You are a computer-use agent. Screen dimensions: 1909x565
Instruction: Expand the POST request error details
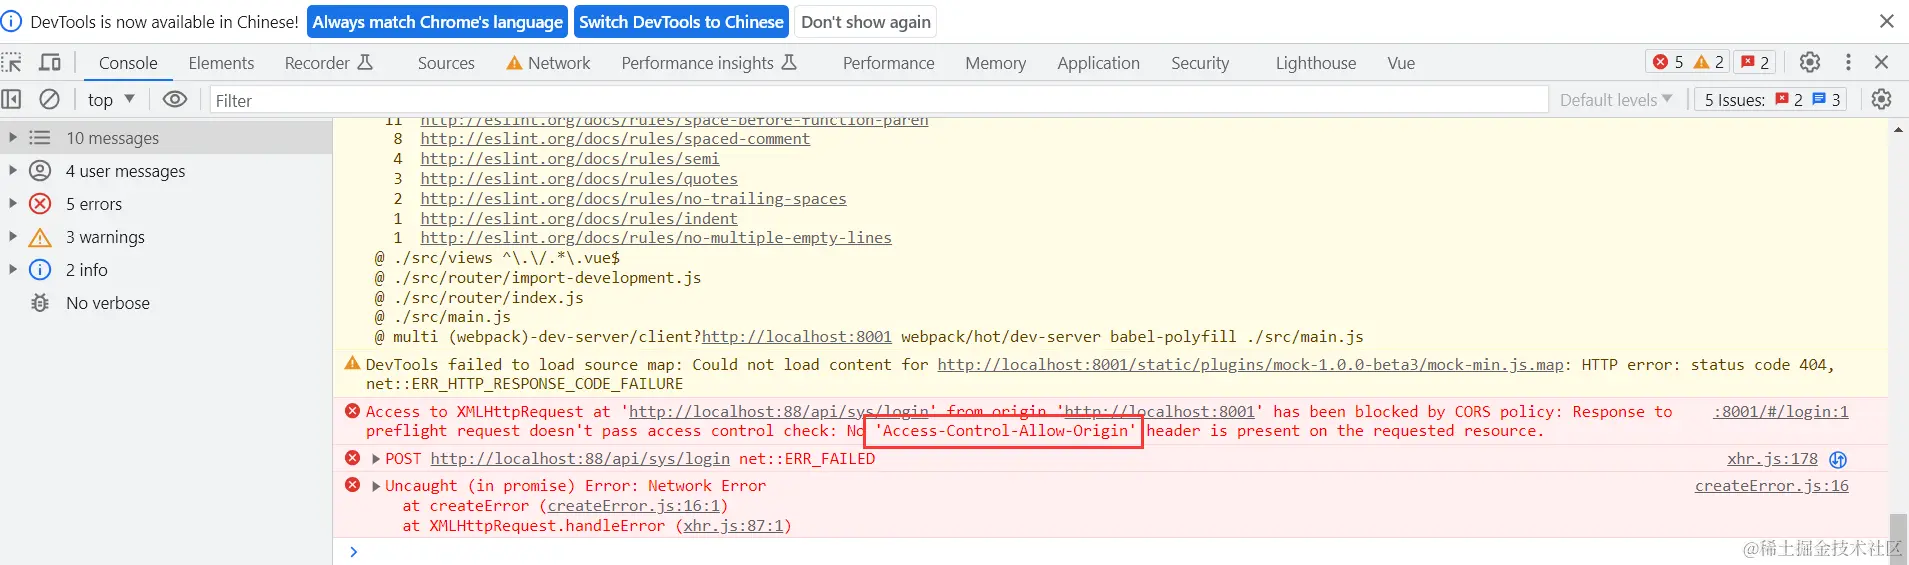point(376,459)
